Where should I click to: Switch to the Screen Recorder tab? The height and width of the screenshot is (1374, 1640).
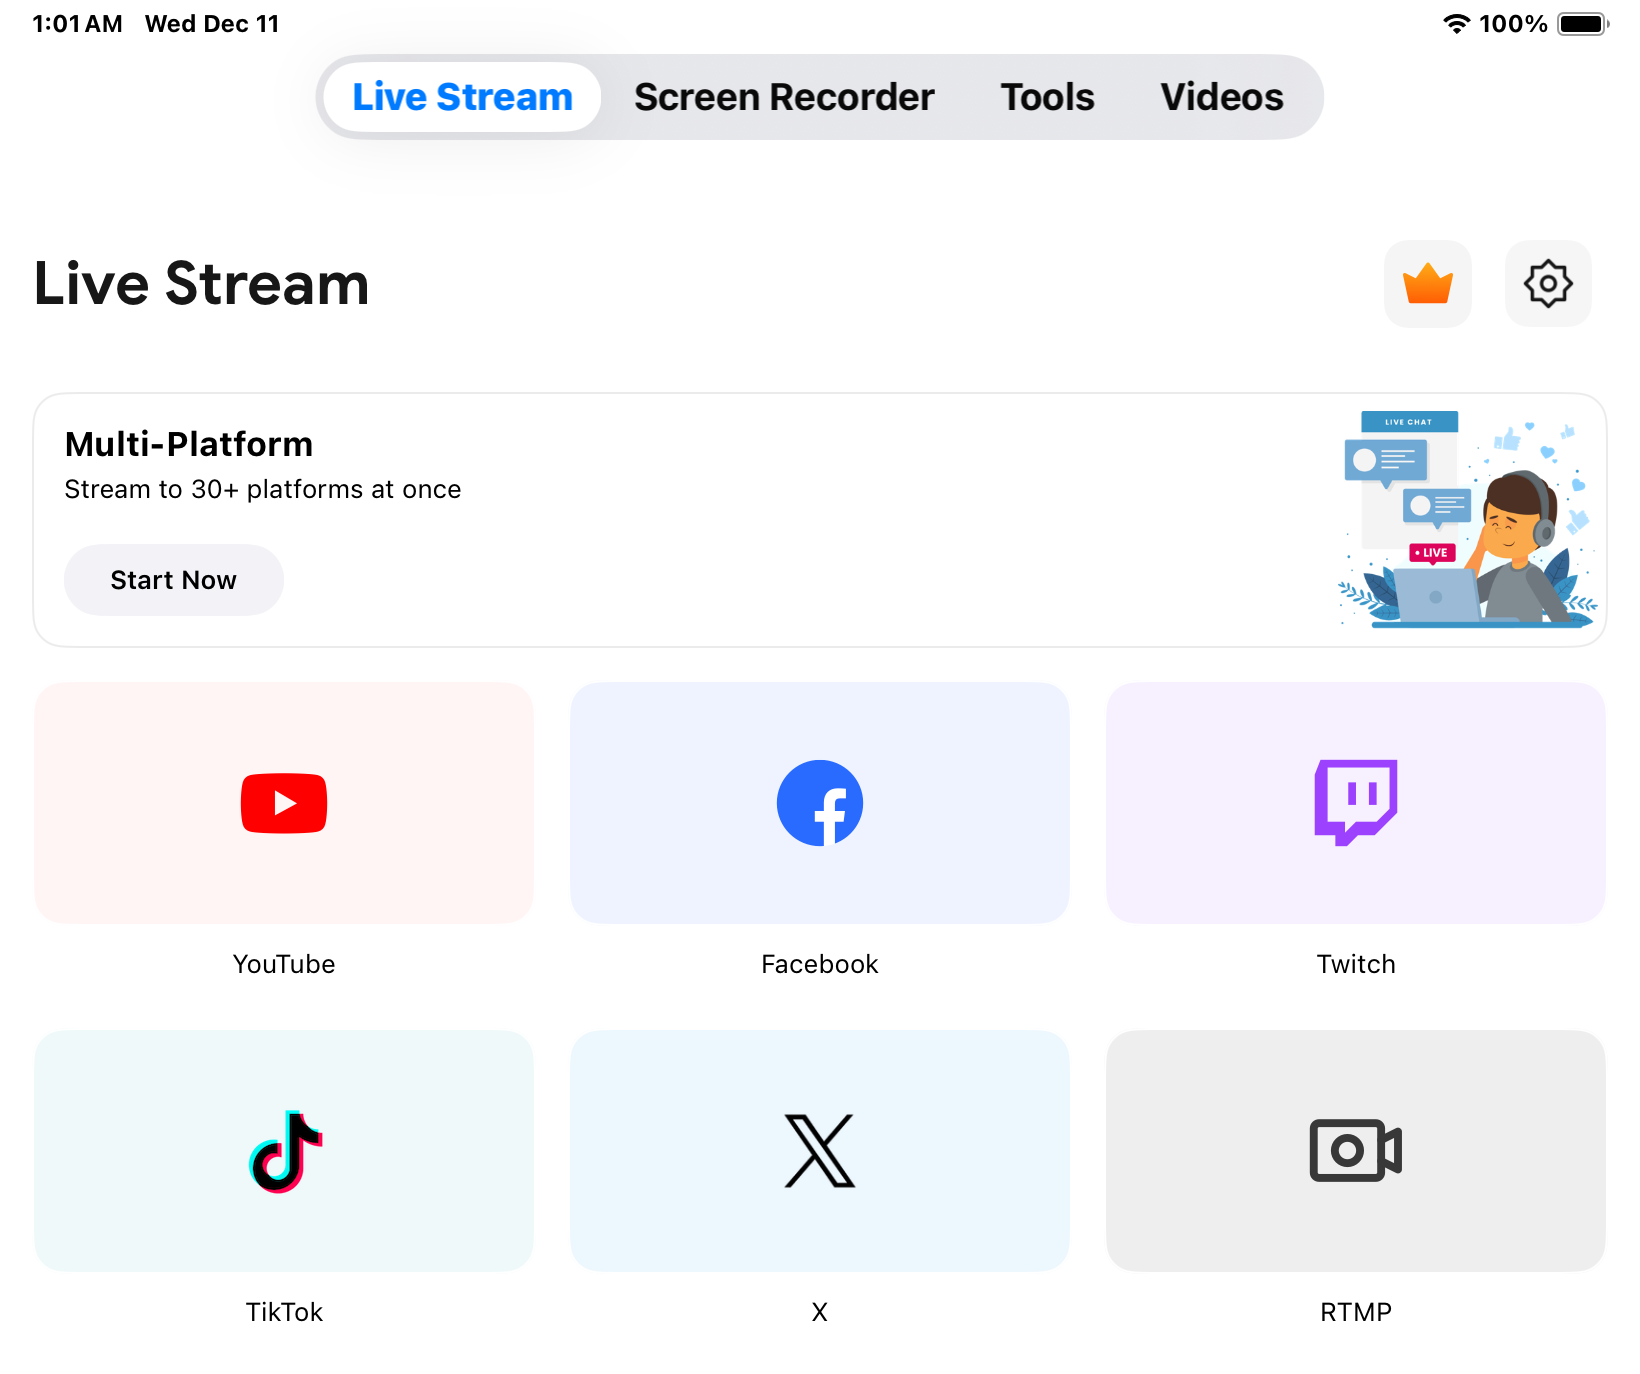click(784, 97)
